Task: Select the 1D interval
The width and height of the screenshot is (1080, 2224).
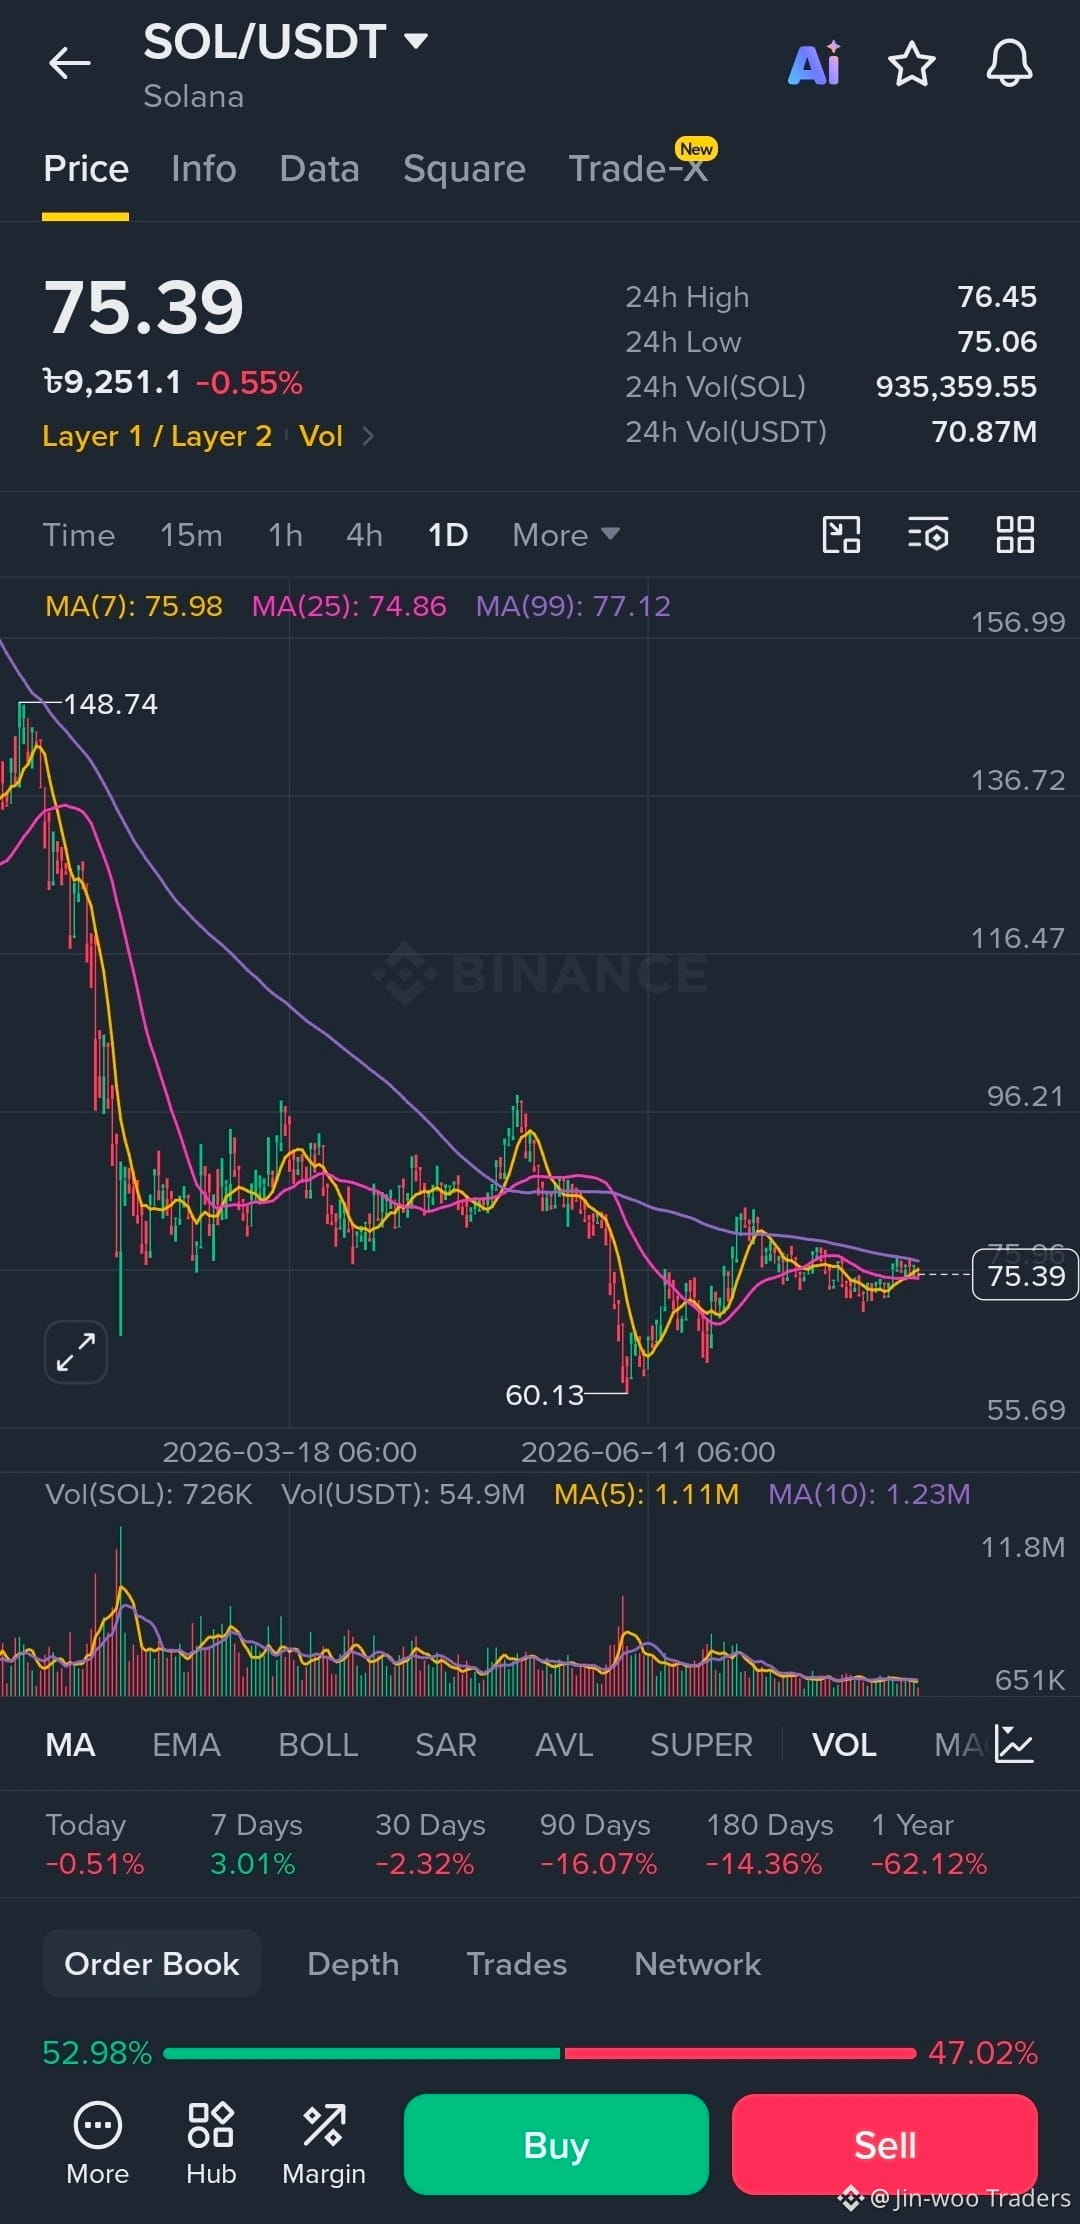Action: click(448, 535)
